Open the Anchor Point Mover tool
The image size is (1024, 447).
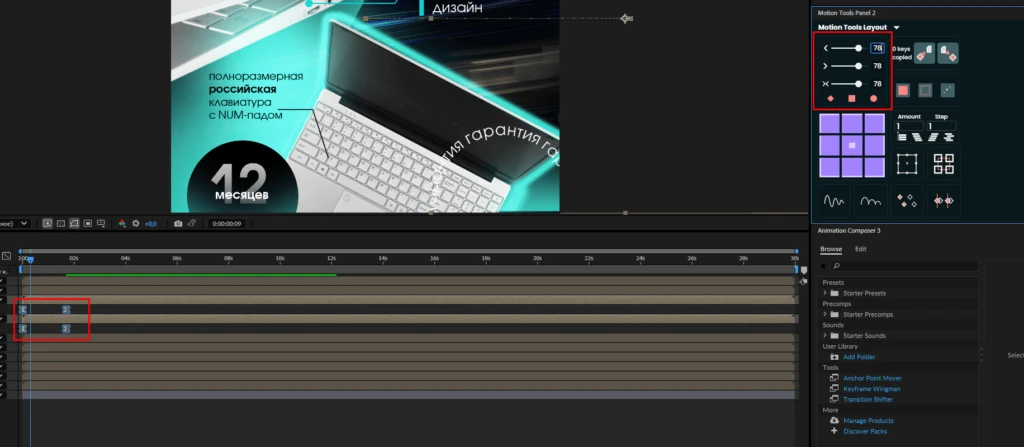[872, 378]
